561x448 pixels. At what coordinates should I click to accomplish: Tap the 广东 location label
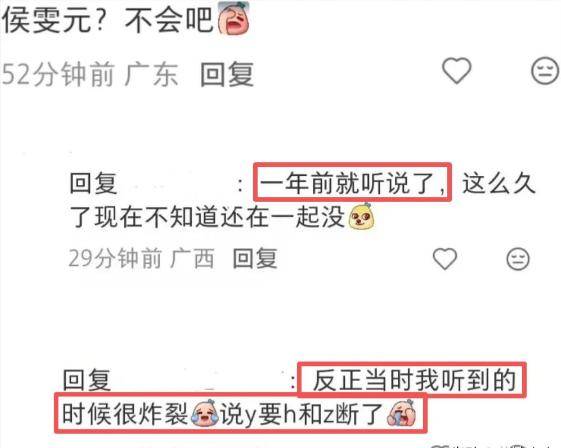click(151, 74)
